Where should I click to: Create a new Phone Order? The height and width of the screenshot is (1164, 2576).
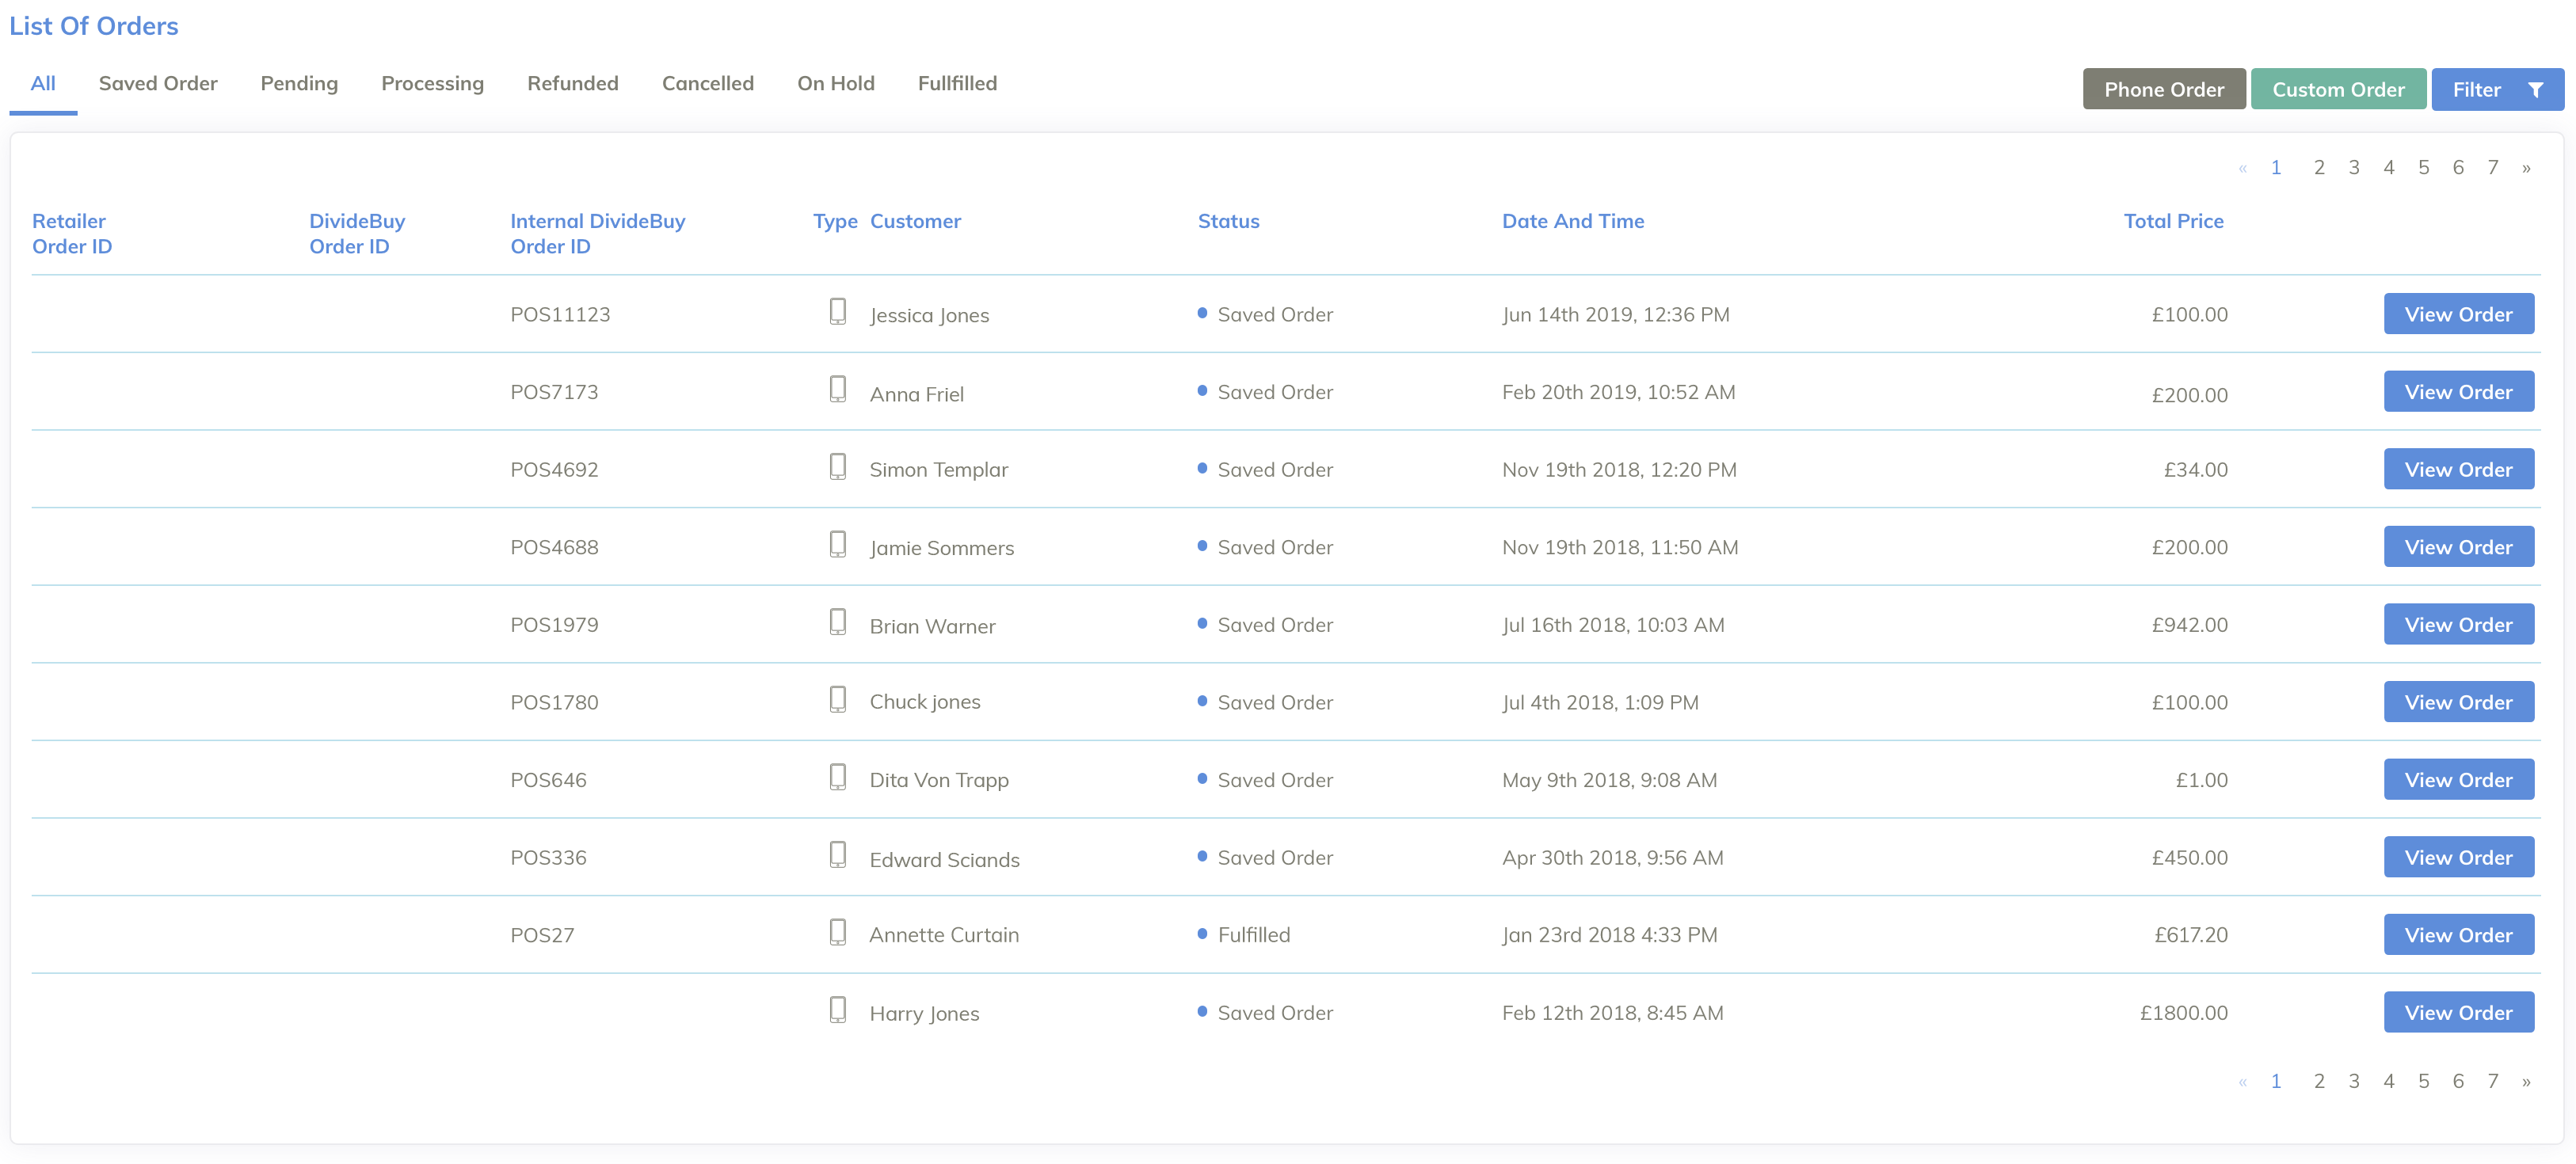click(x=2163, y=90)
